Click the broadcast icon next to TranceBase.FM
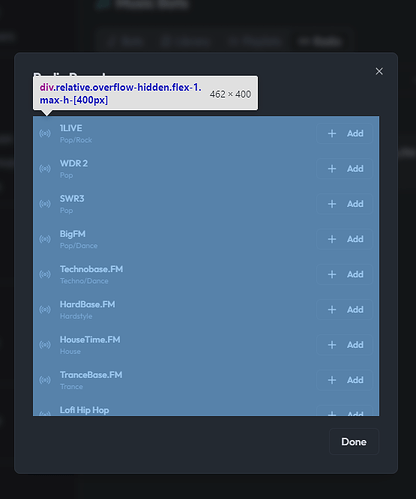This screenshot has height=499, width=416. click(x=45, y=380)
